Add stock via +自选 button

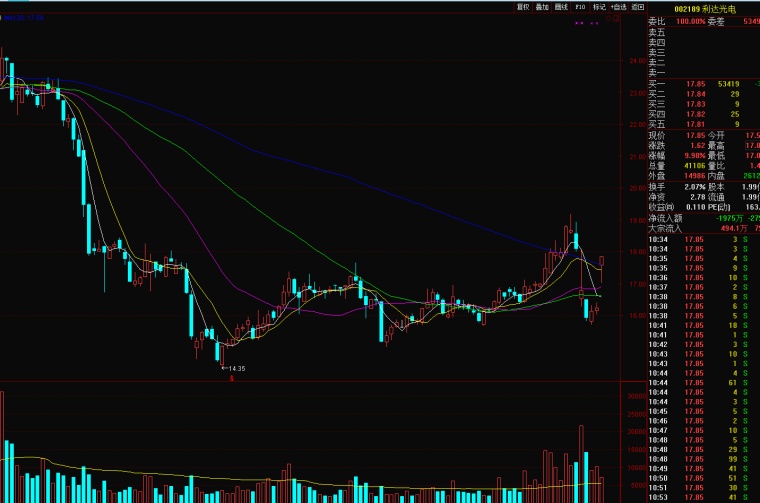(x=618, y=7)
